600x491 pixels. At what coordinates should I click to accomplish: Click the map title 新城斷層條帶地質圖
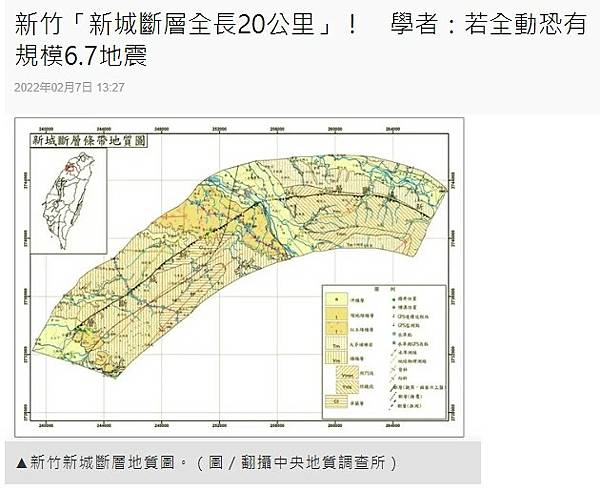click(x=89, y=141)
